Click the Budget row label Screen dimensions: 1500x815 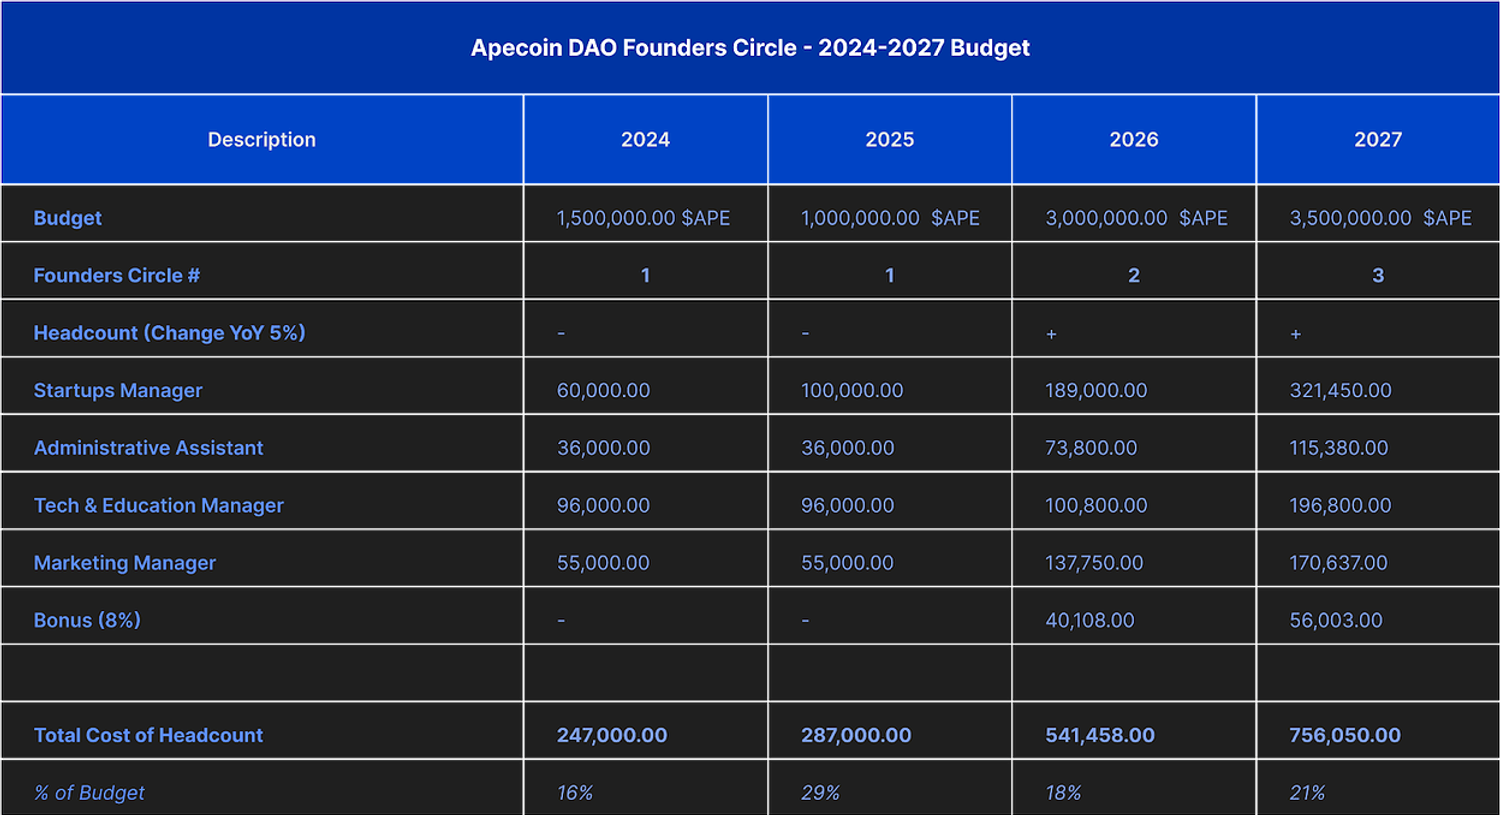(x=68, y=218)
